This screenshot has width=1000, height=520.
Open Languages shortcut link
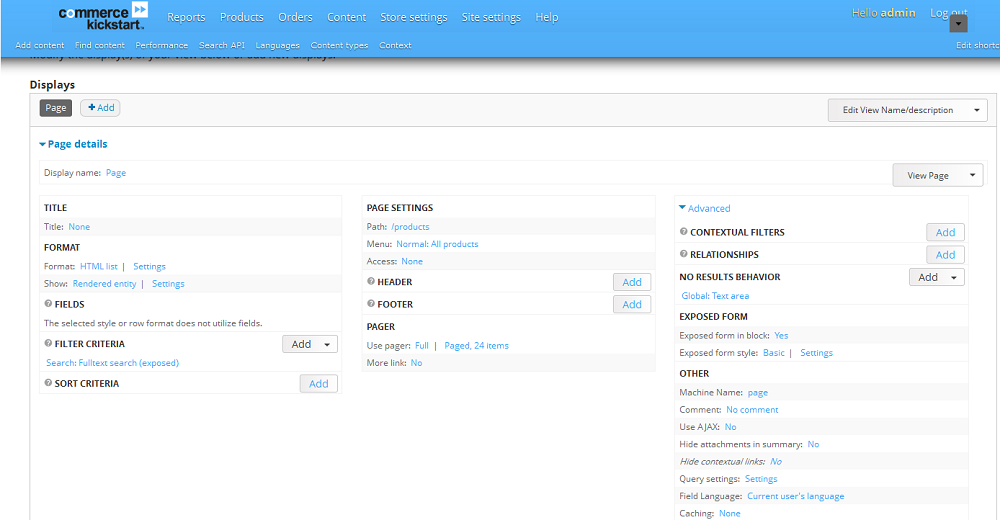pos(277,45)
